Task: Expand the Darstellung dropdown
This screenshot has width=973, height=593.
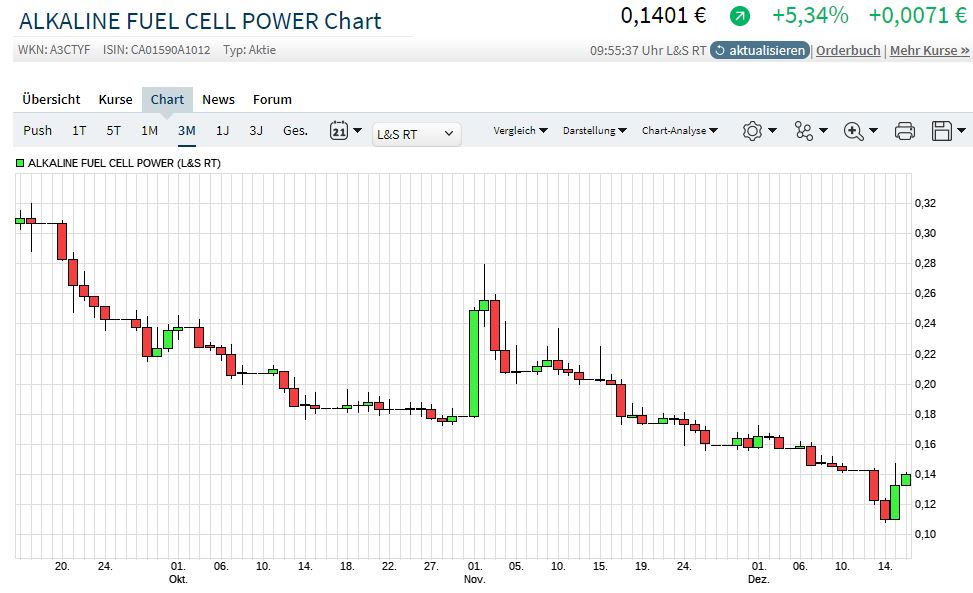Action: [594, 130]
